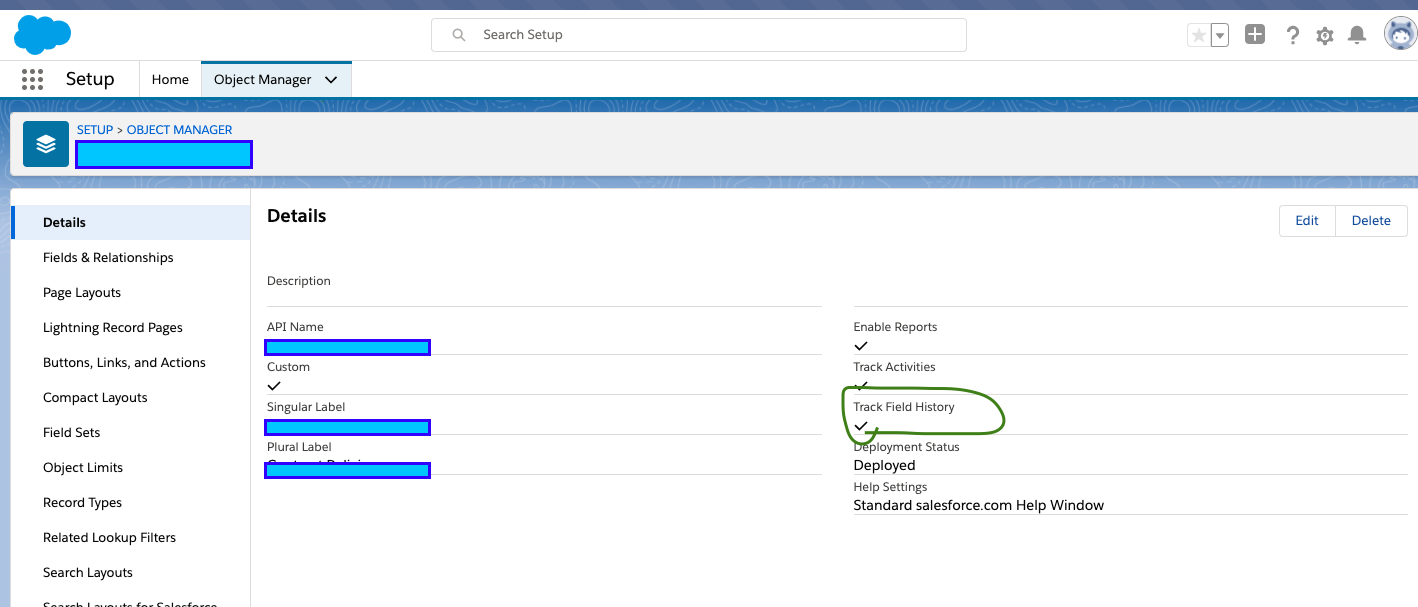Click the Edit button
1418x607 pixels.
coord(1307,220)
